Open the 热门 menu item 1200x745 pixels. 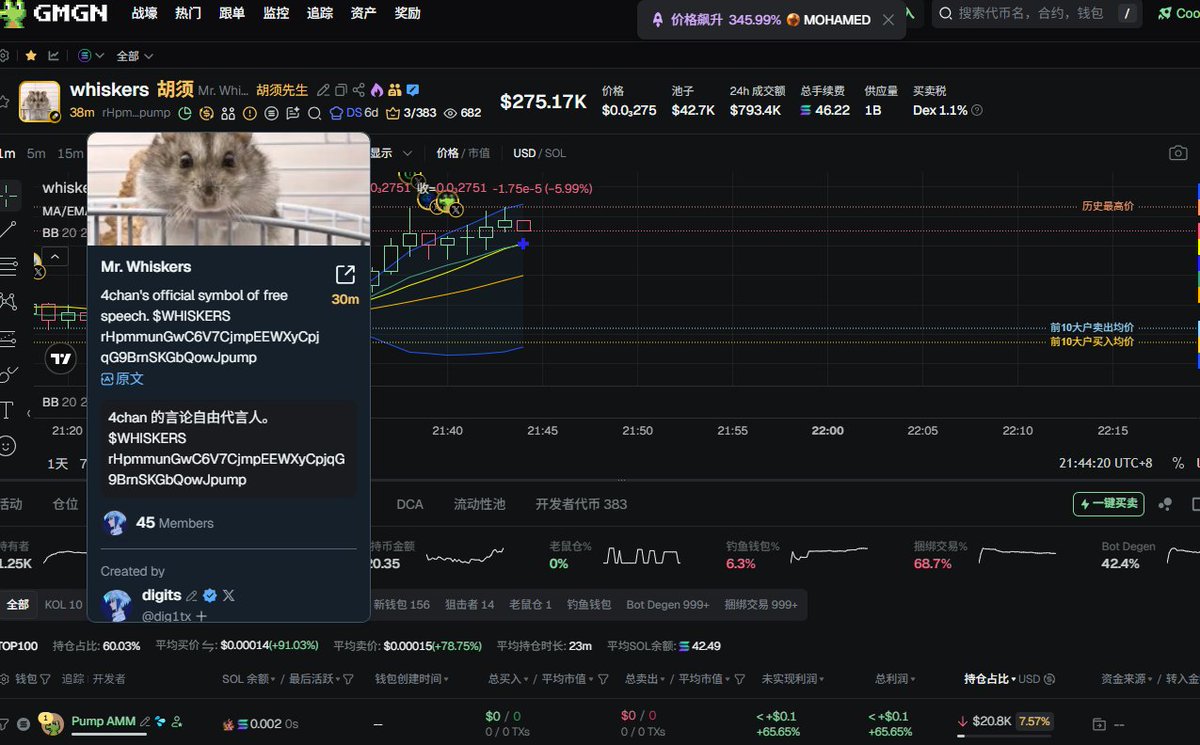188,14
